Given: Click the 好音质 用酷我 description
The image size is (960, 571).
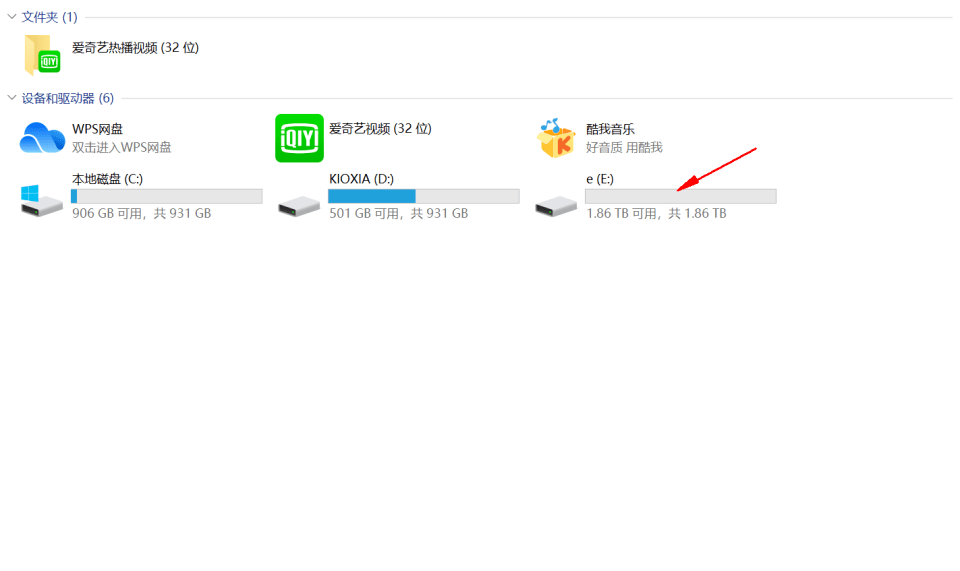Looking at the screenshot, I should click(x=624, y=147).
